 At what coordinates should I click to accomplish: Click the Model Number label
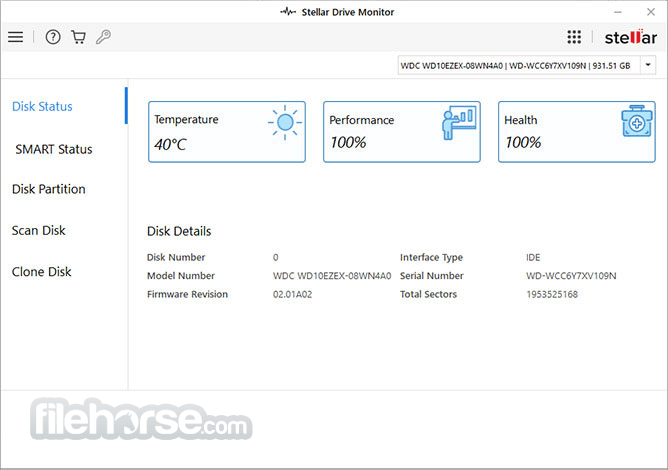(x=181, y=276)
